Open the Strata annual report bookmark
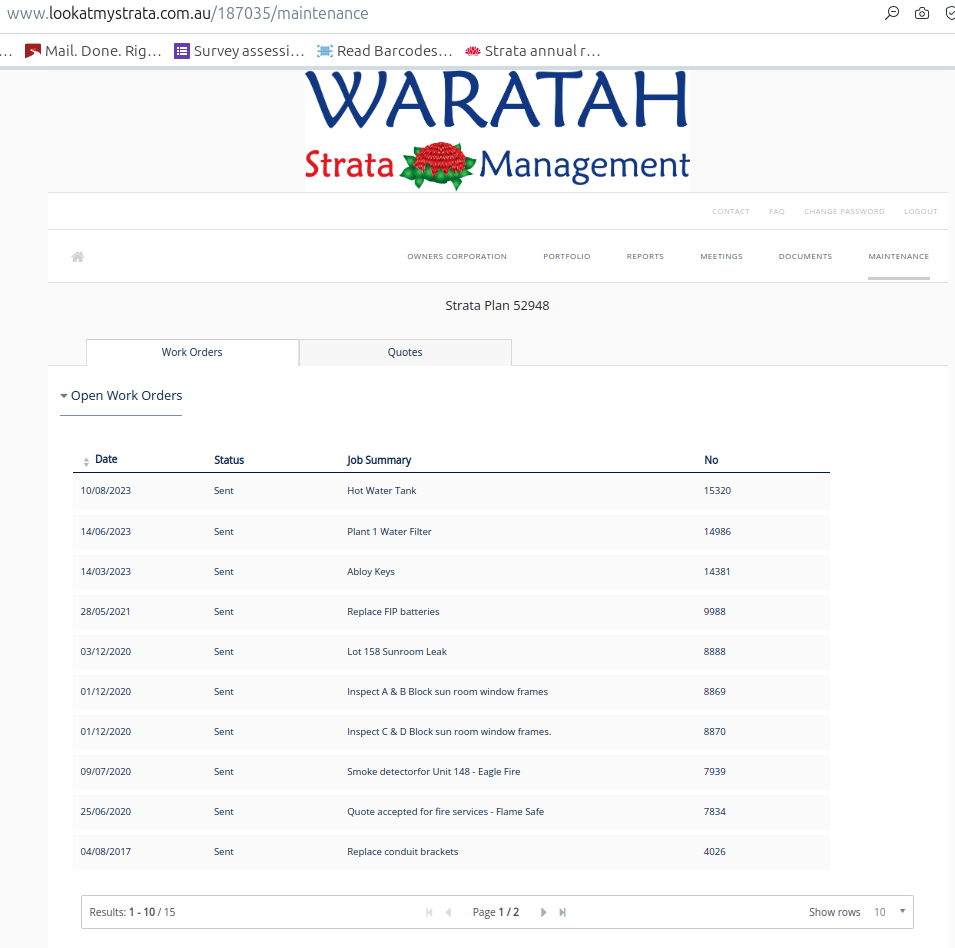Image resolution: width=955 pixels, height=948 pixels. (x=532, y=51)
